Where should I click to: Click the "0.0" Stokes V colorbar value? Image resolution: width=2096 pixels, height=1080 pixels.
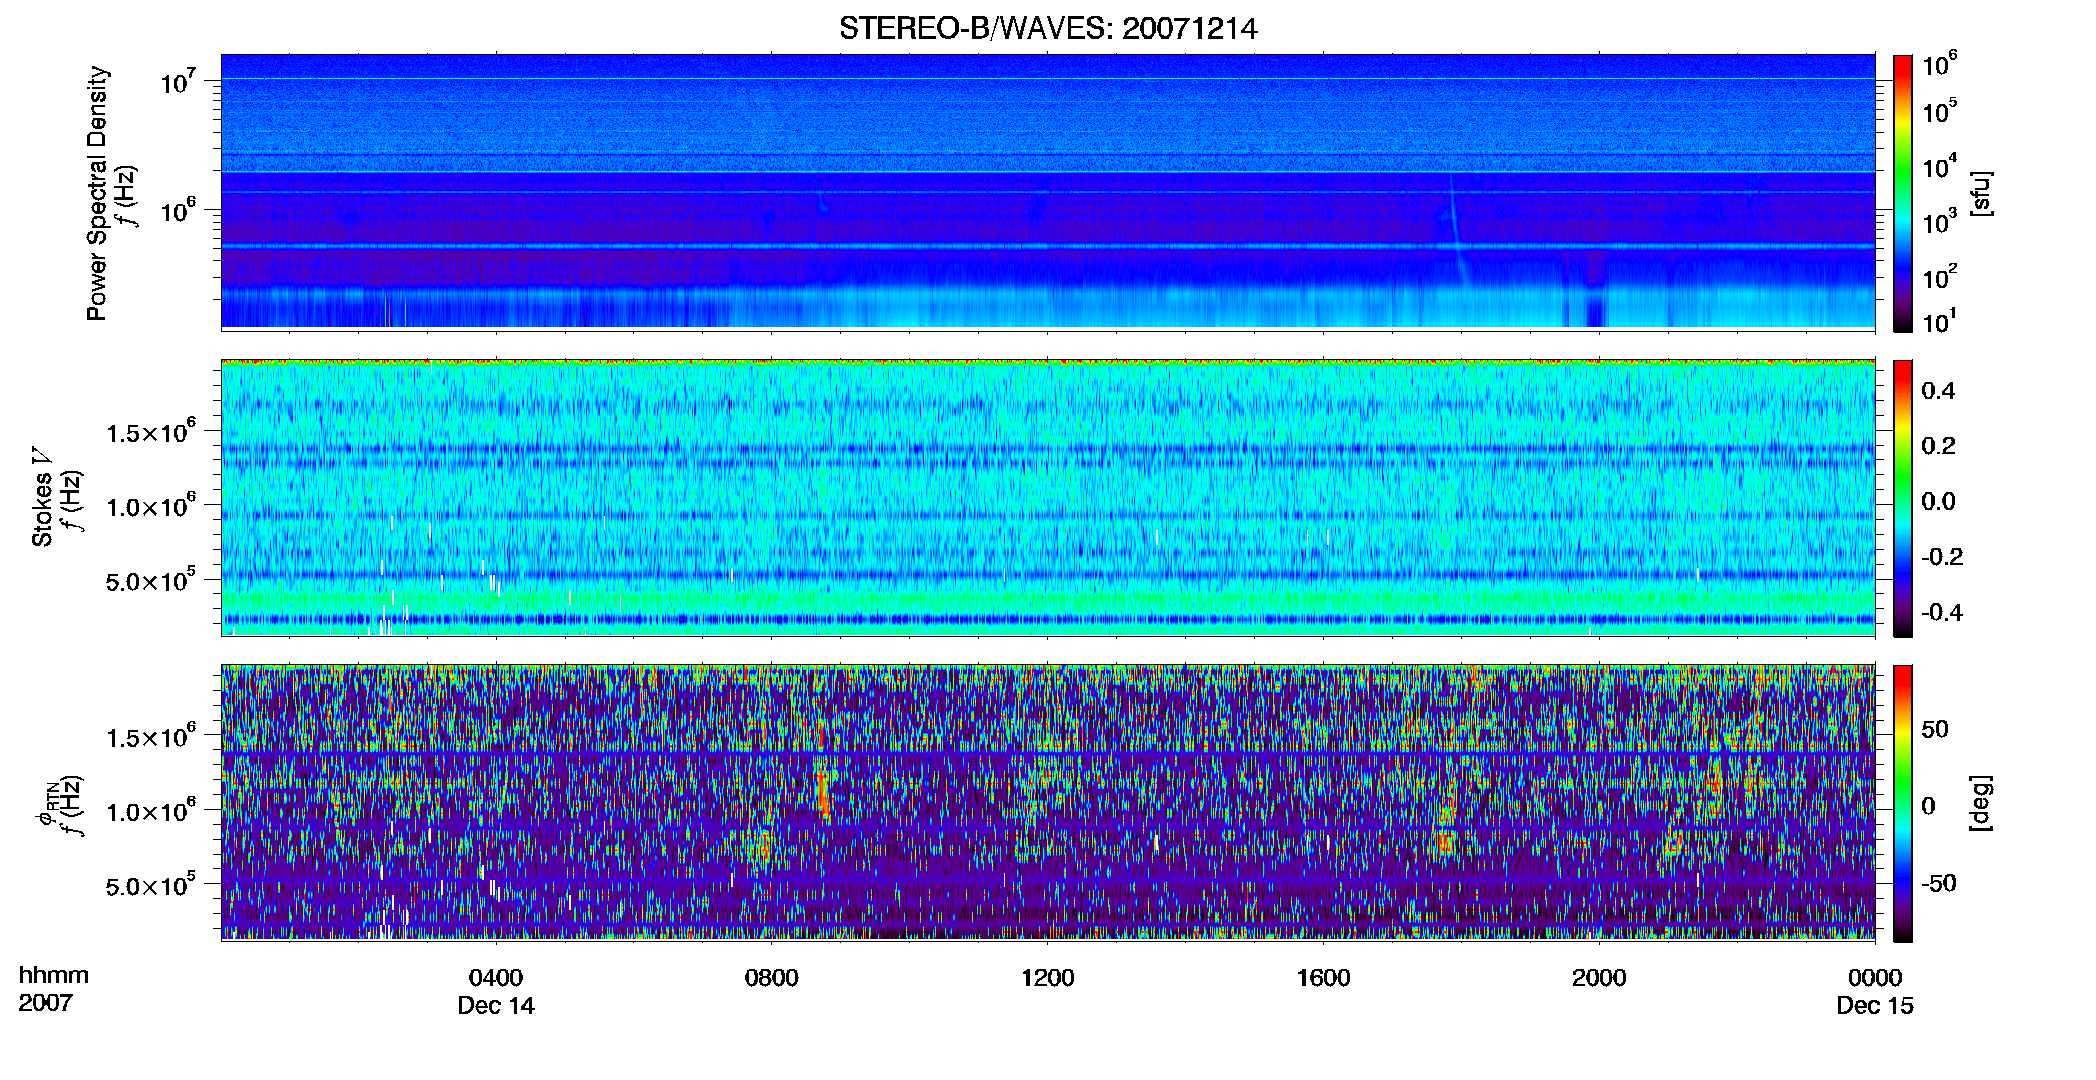point(1938,502)
